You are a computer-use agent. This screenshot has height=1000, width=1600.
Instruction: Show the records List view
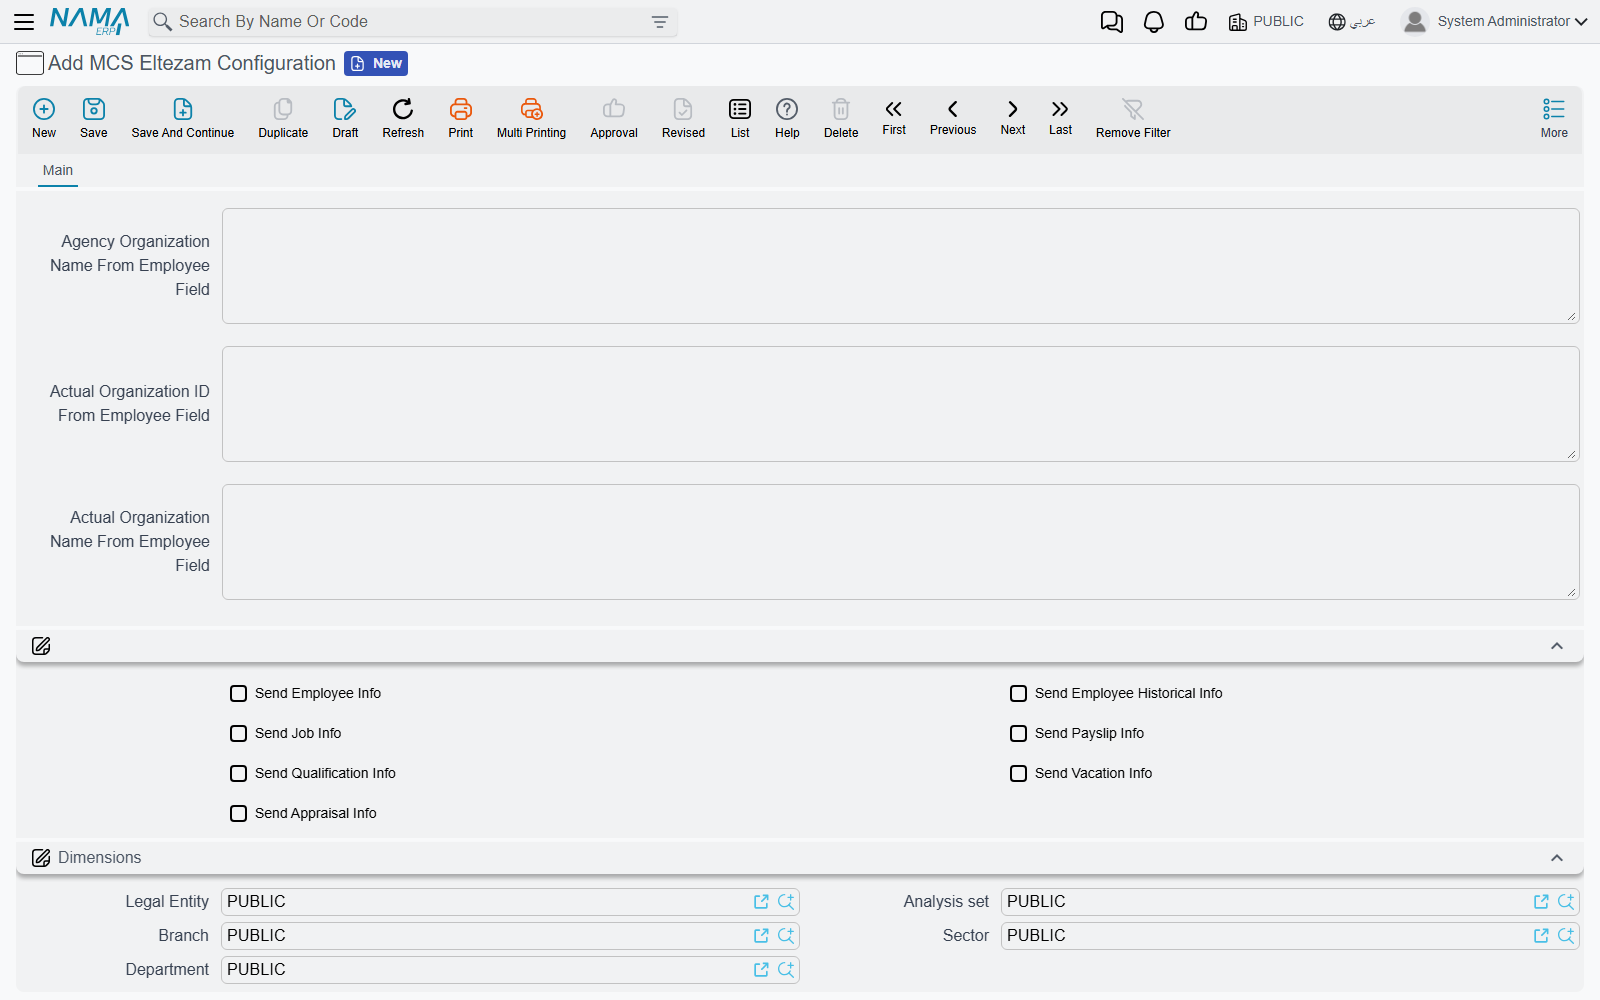(740, 118)
